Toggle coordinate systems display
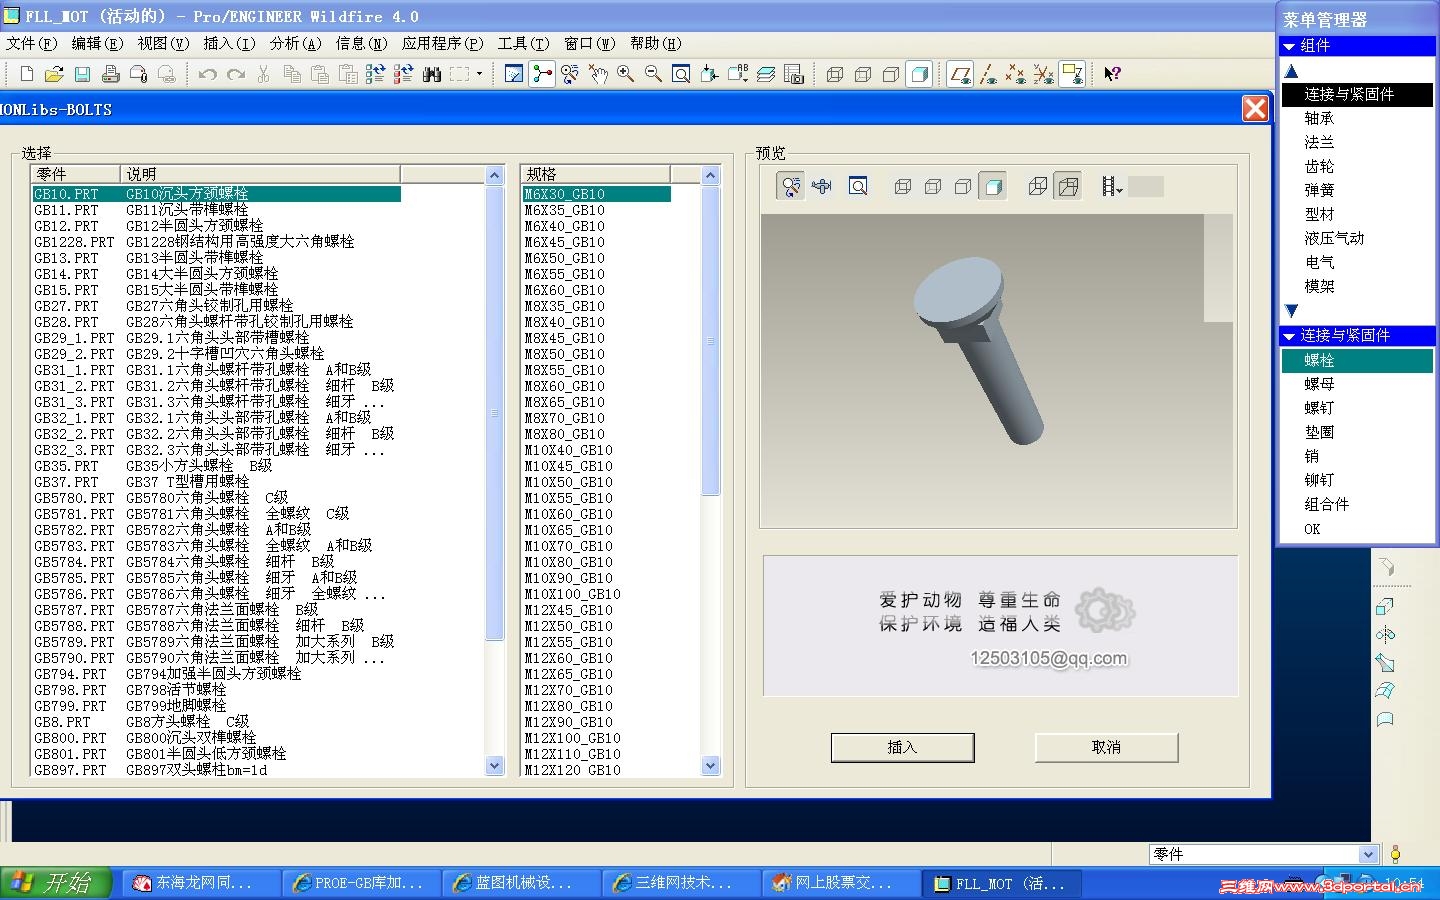 (x=1044, y=74)
